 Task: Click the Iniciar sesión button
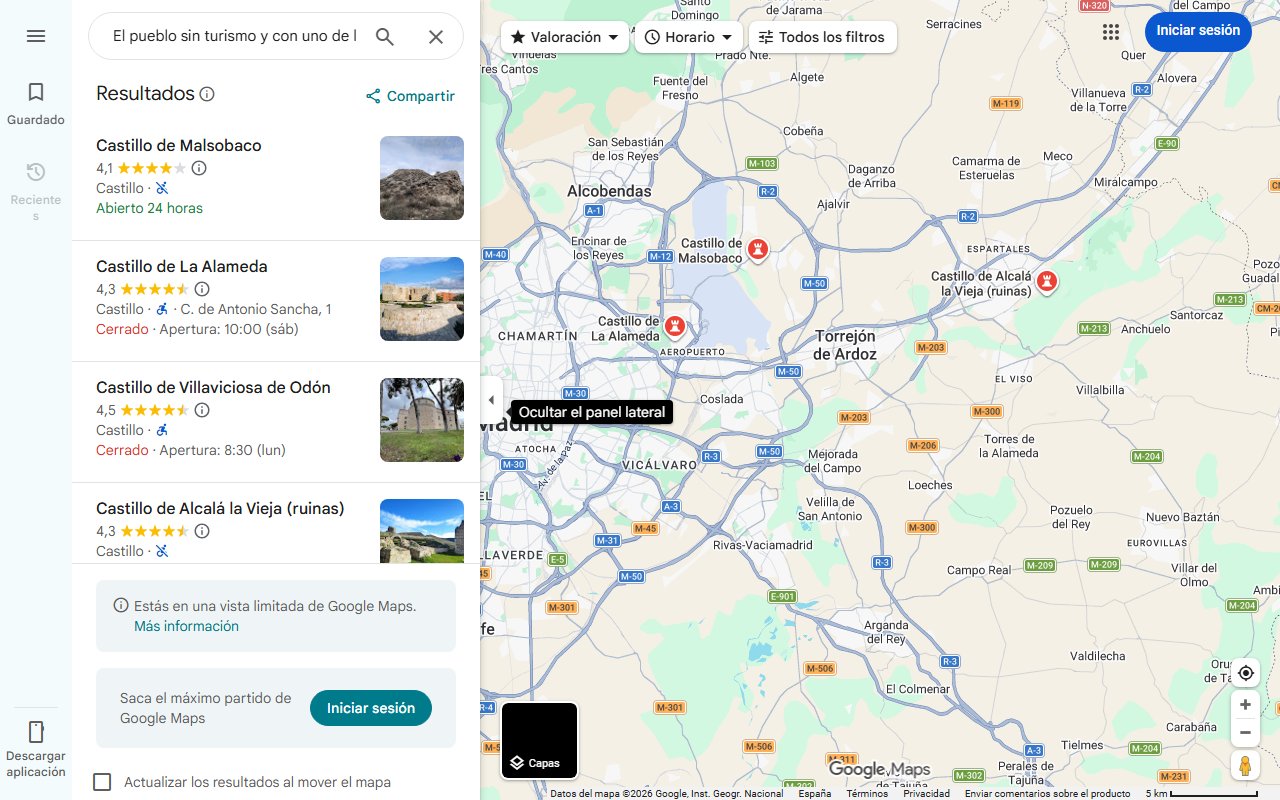(1197, 31)
